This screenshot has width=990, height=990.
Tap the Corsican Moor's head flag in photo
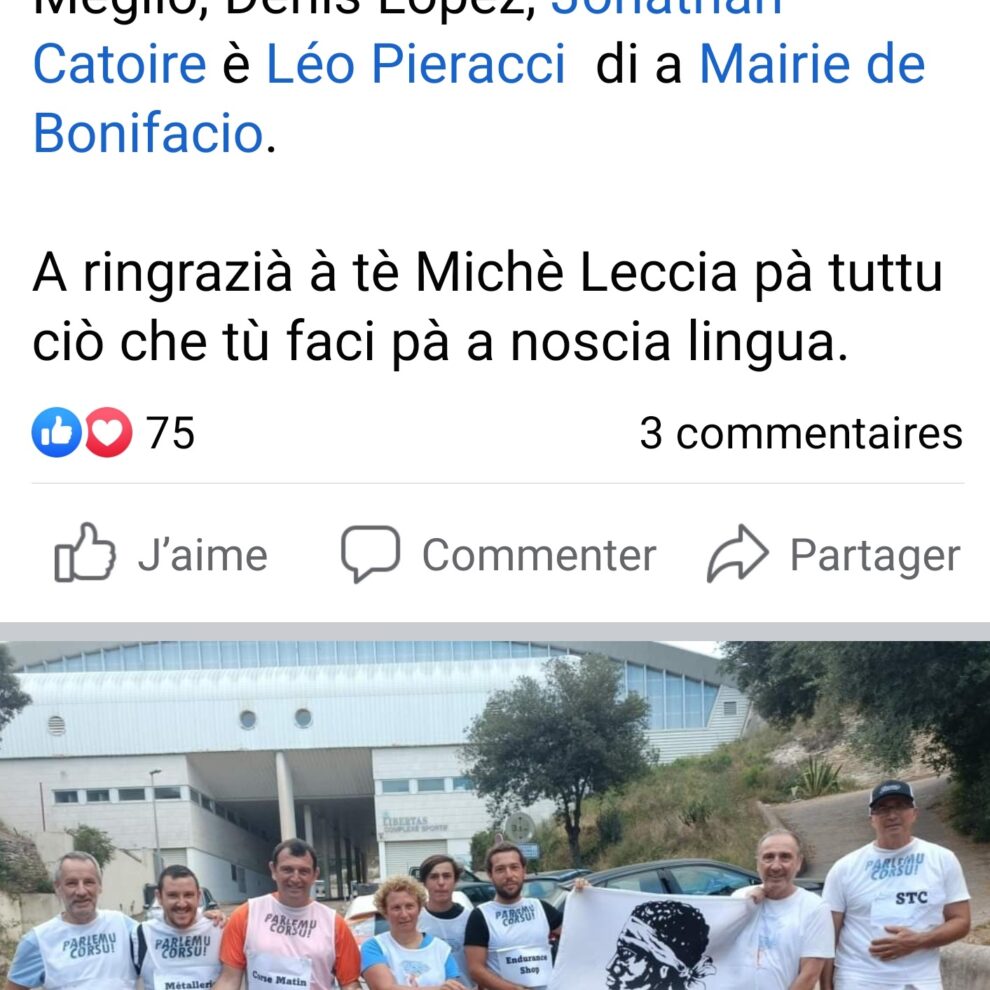coord(657,939)
